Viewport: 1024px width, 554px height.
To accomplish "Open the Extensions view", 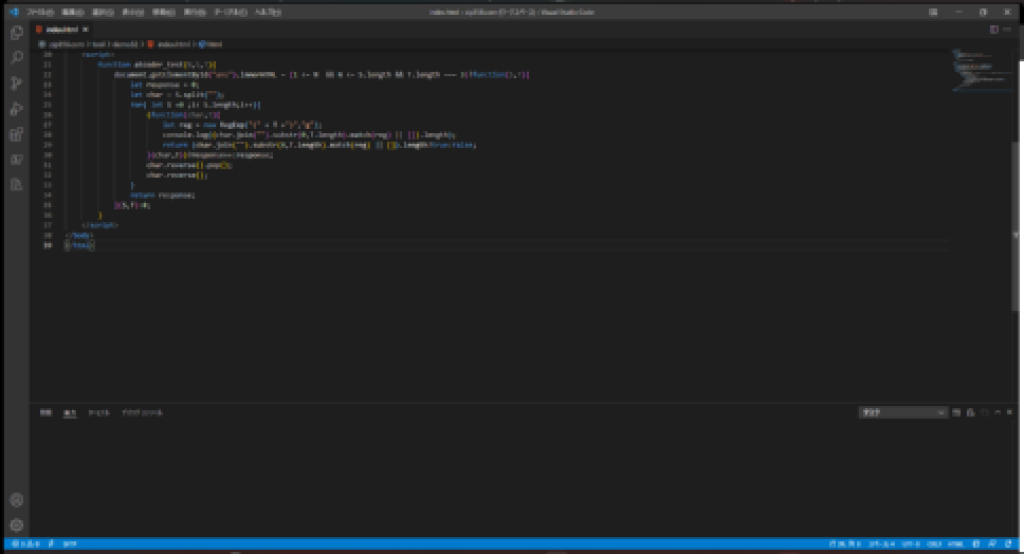I will coord(16,135).
